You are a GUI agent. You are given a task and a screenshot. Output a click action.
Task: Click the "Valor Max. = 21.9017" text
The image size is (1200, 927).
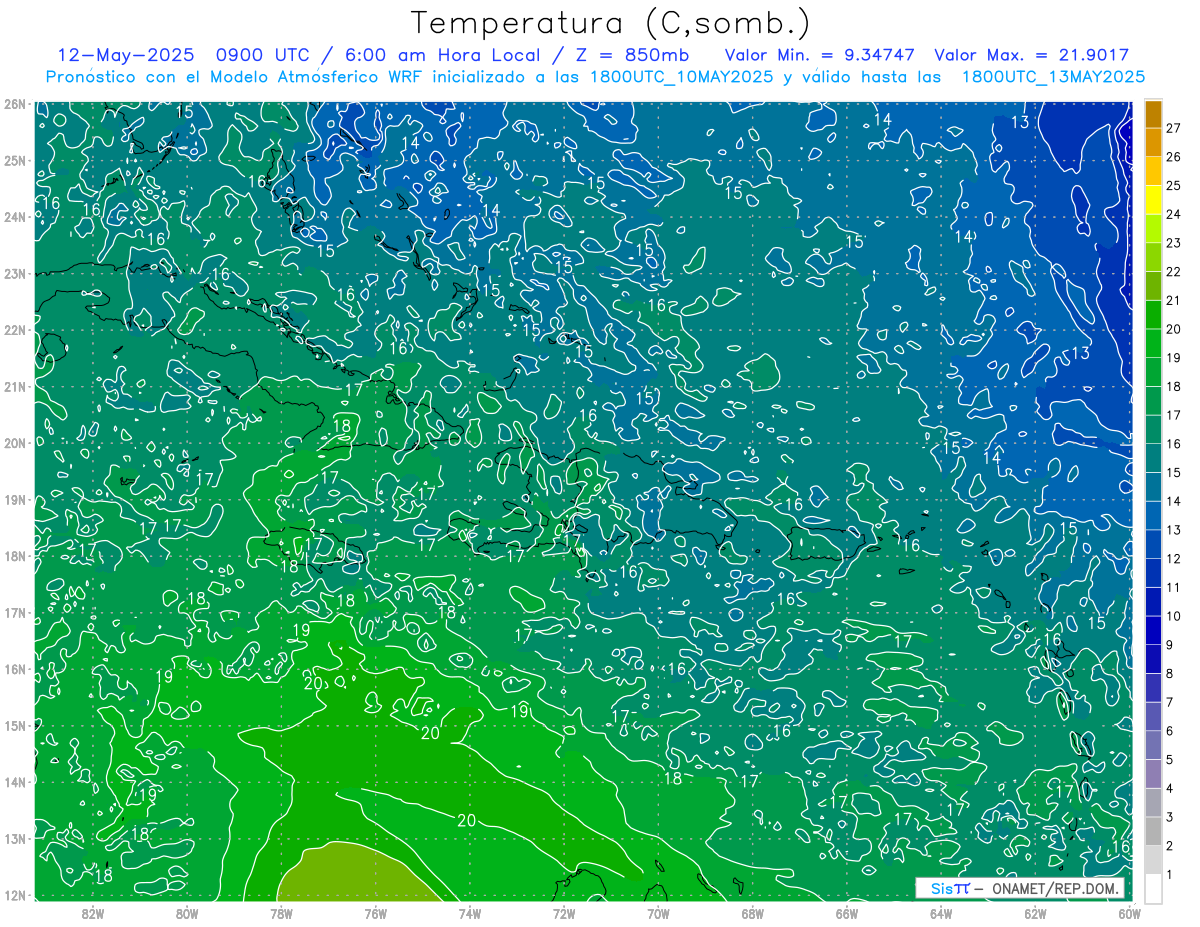(x=1032, y=55)
